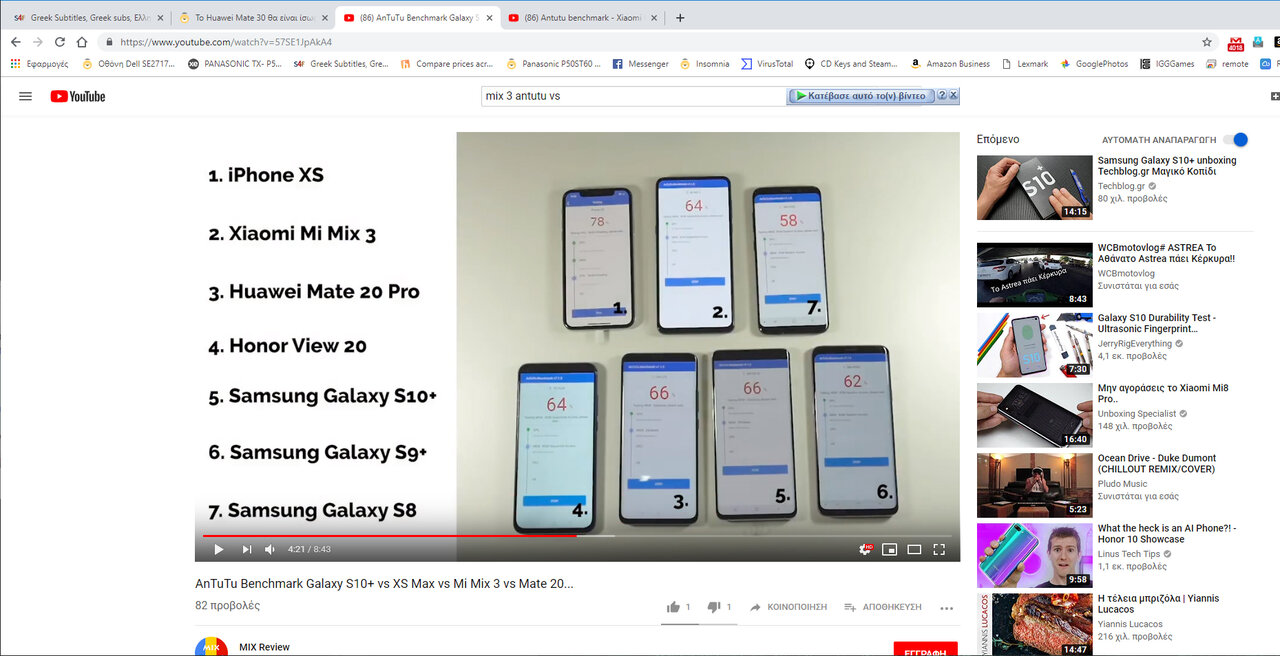This screenshot has width=1280, height=656.
Task: Bookmark this page with the star
Action: click(1207, 42)
